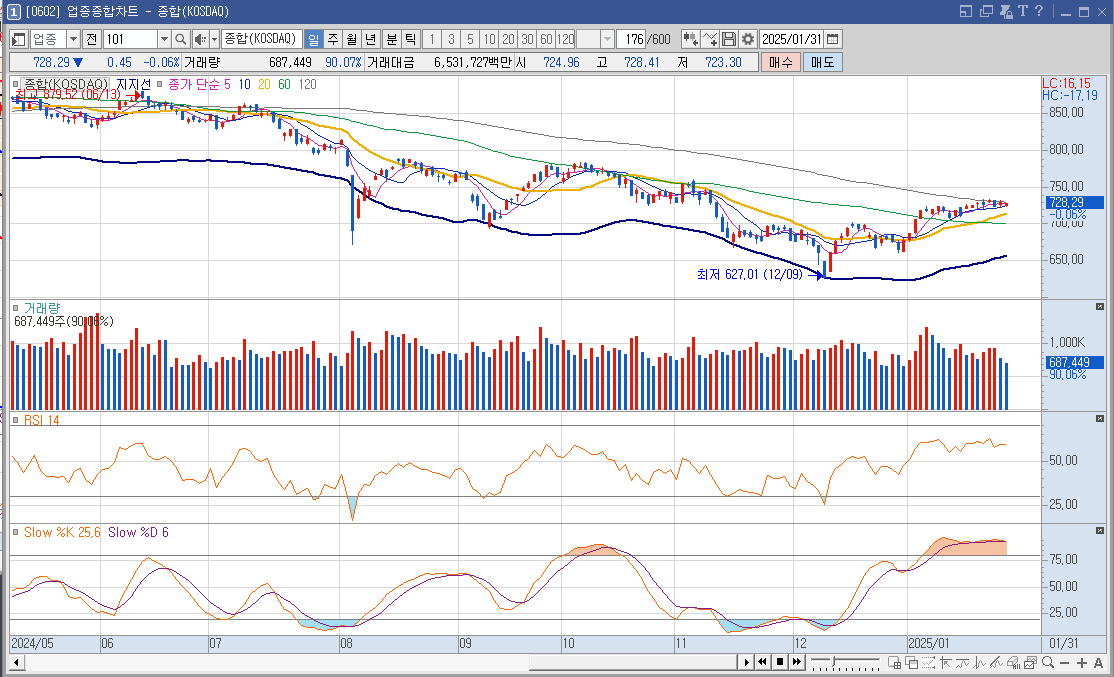Click the 매수 (buy) button
This screenshot has height=677, width=1114.
781,63
